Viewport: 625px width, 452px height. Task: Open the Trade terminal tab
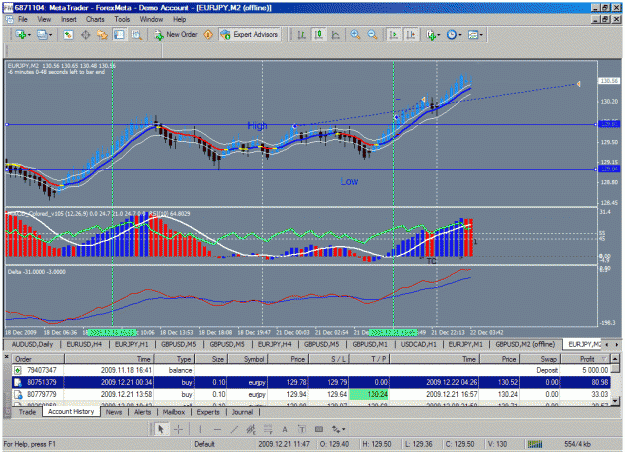(x=27, y=412)
